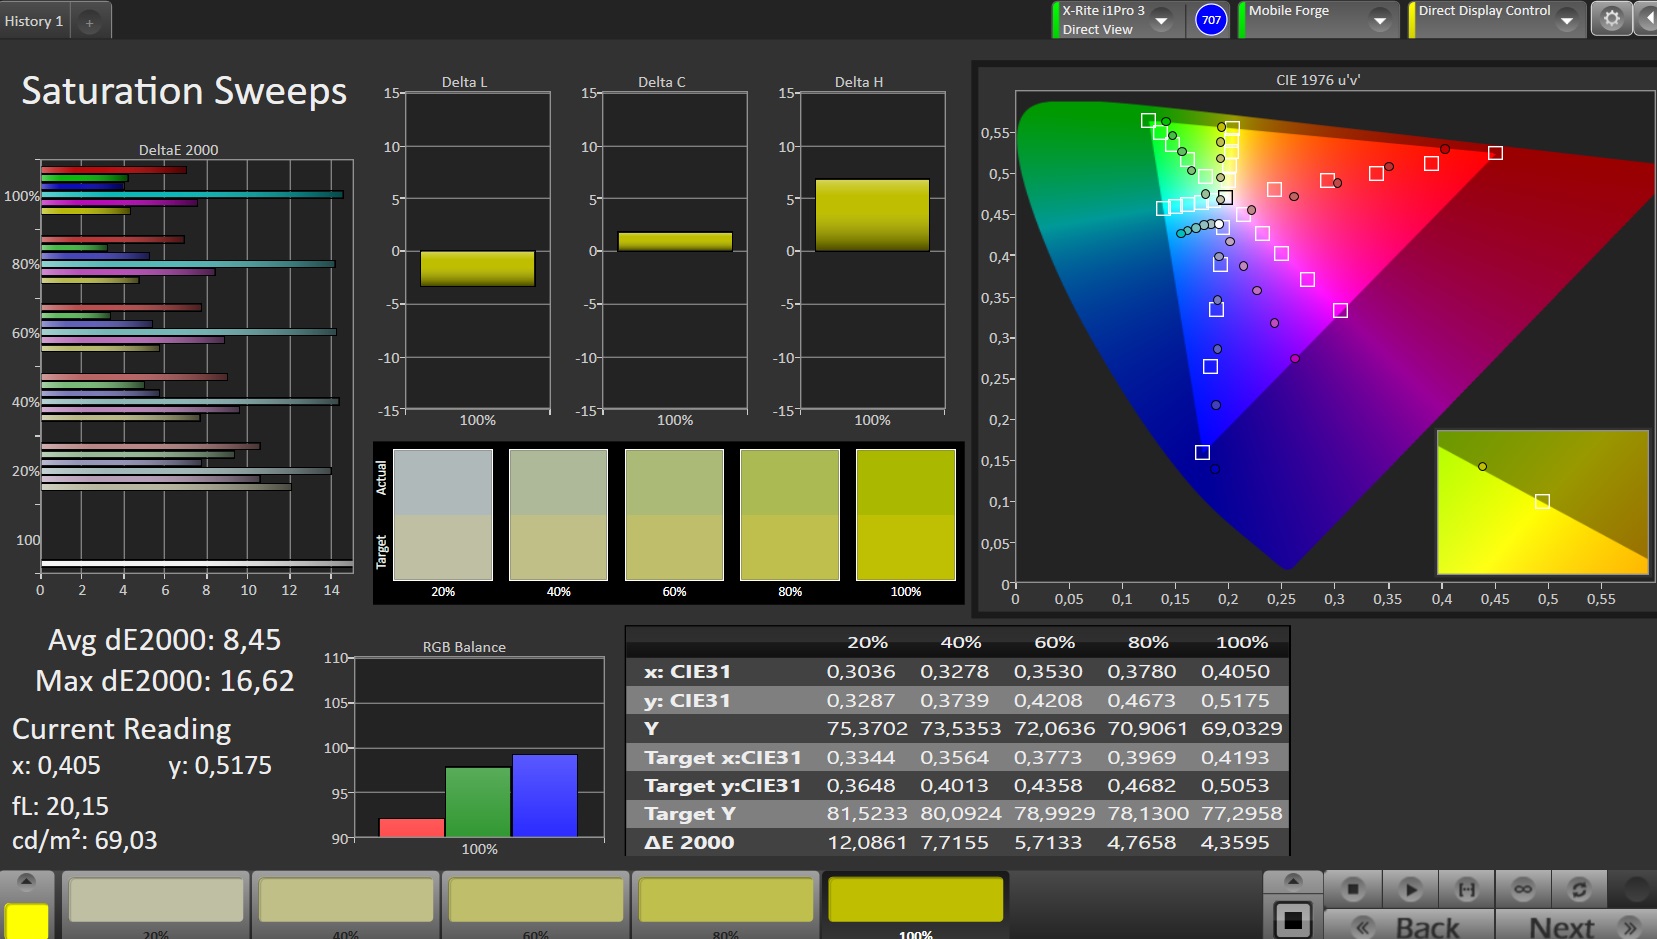
Task: Click the read series bracket icon
Action: [1466, 888]
